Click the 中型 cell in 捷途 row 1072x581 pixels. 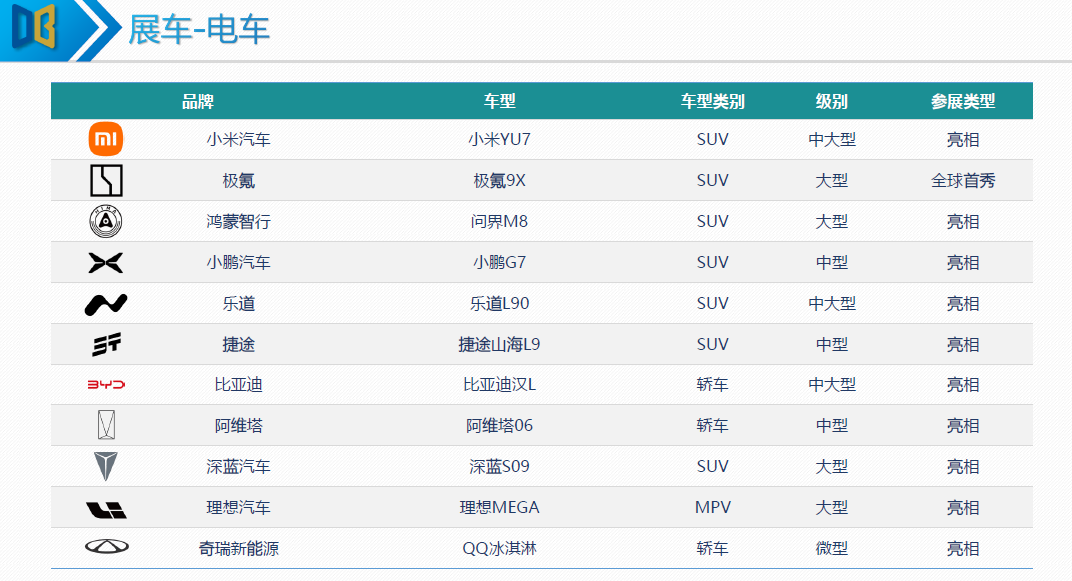point(831,344)
